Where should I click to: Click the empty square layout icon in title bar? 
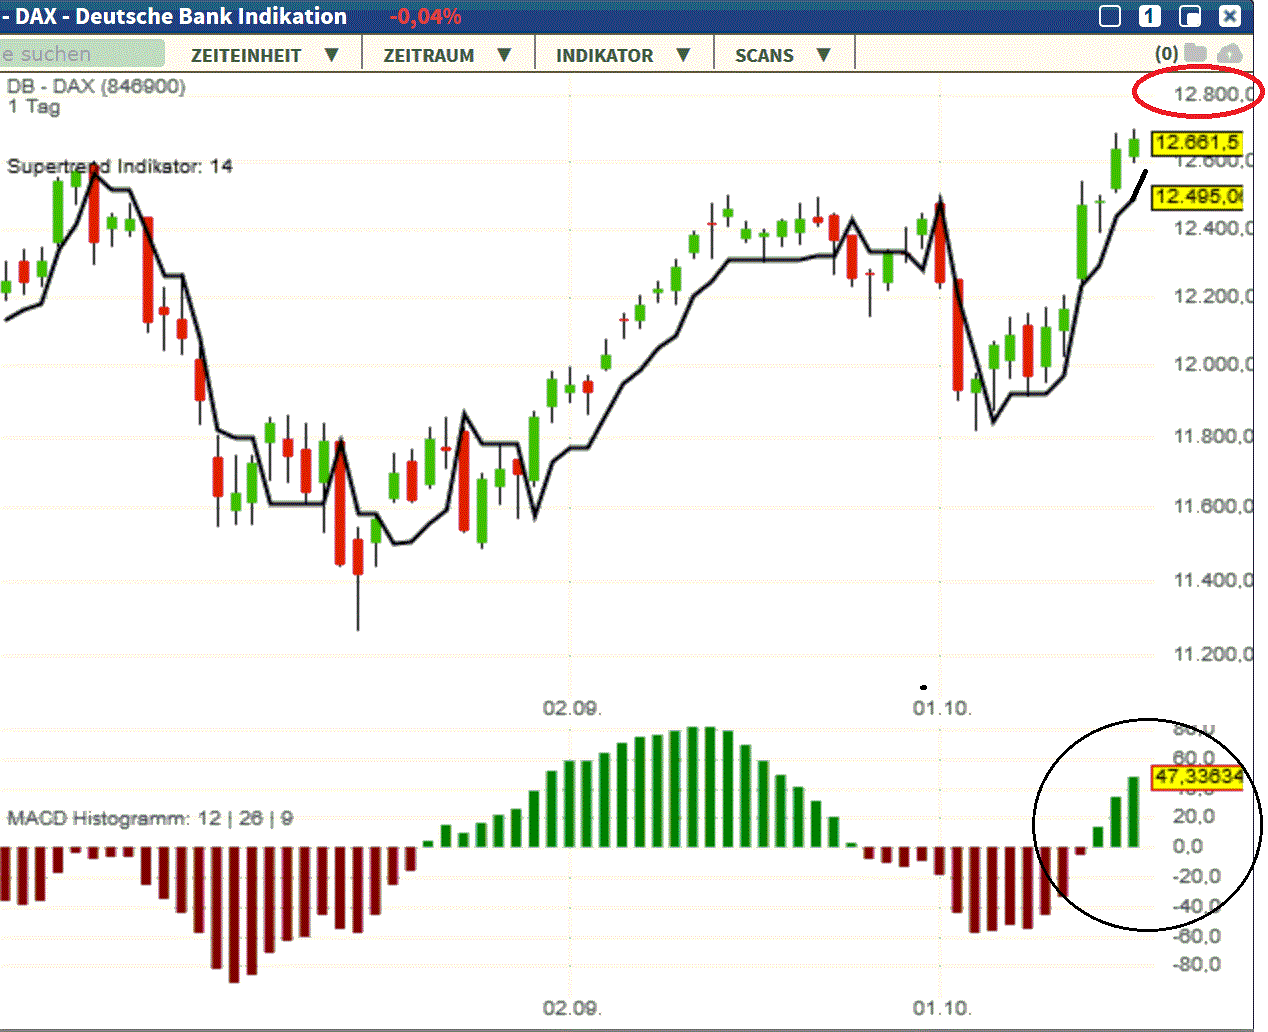pos(1110,16)
